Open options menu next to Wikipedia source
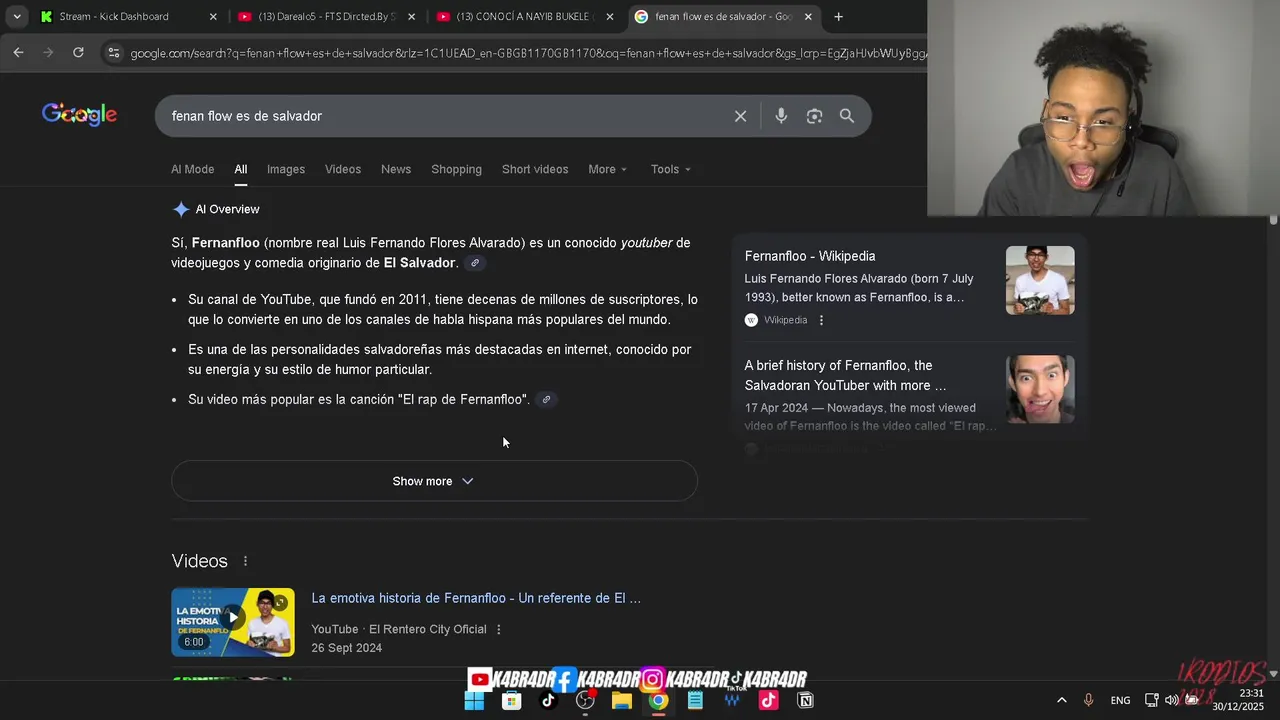Screen dimensions: 1280x720 821,320
